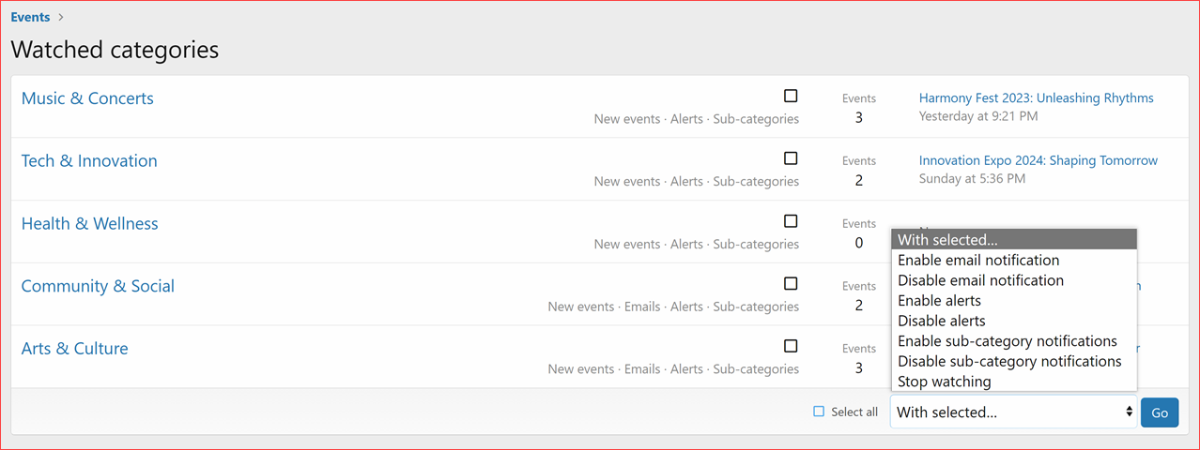Open the With selected dropdown

pos(1013,412)
